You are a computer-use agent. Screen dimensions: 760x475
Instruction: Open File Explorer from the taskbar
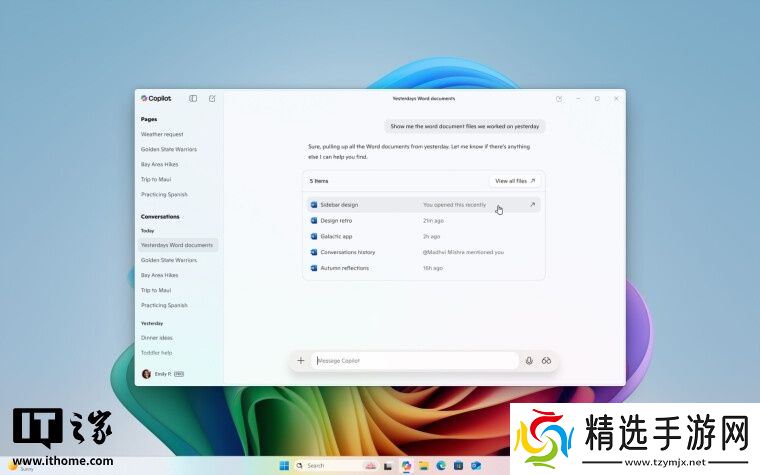coord(424,465)
